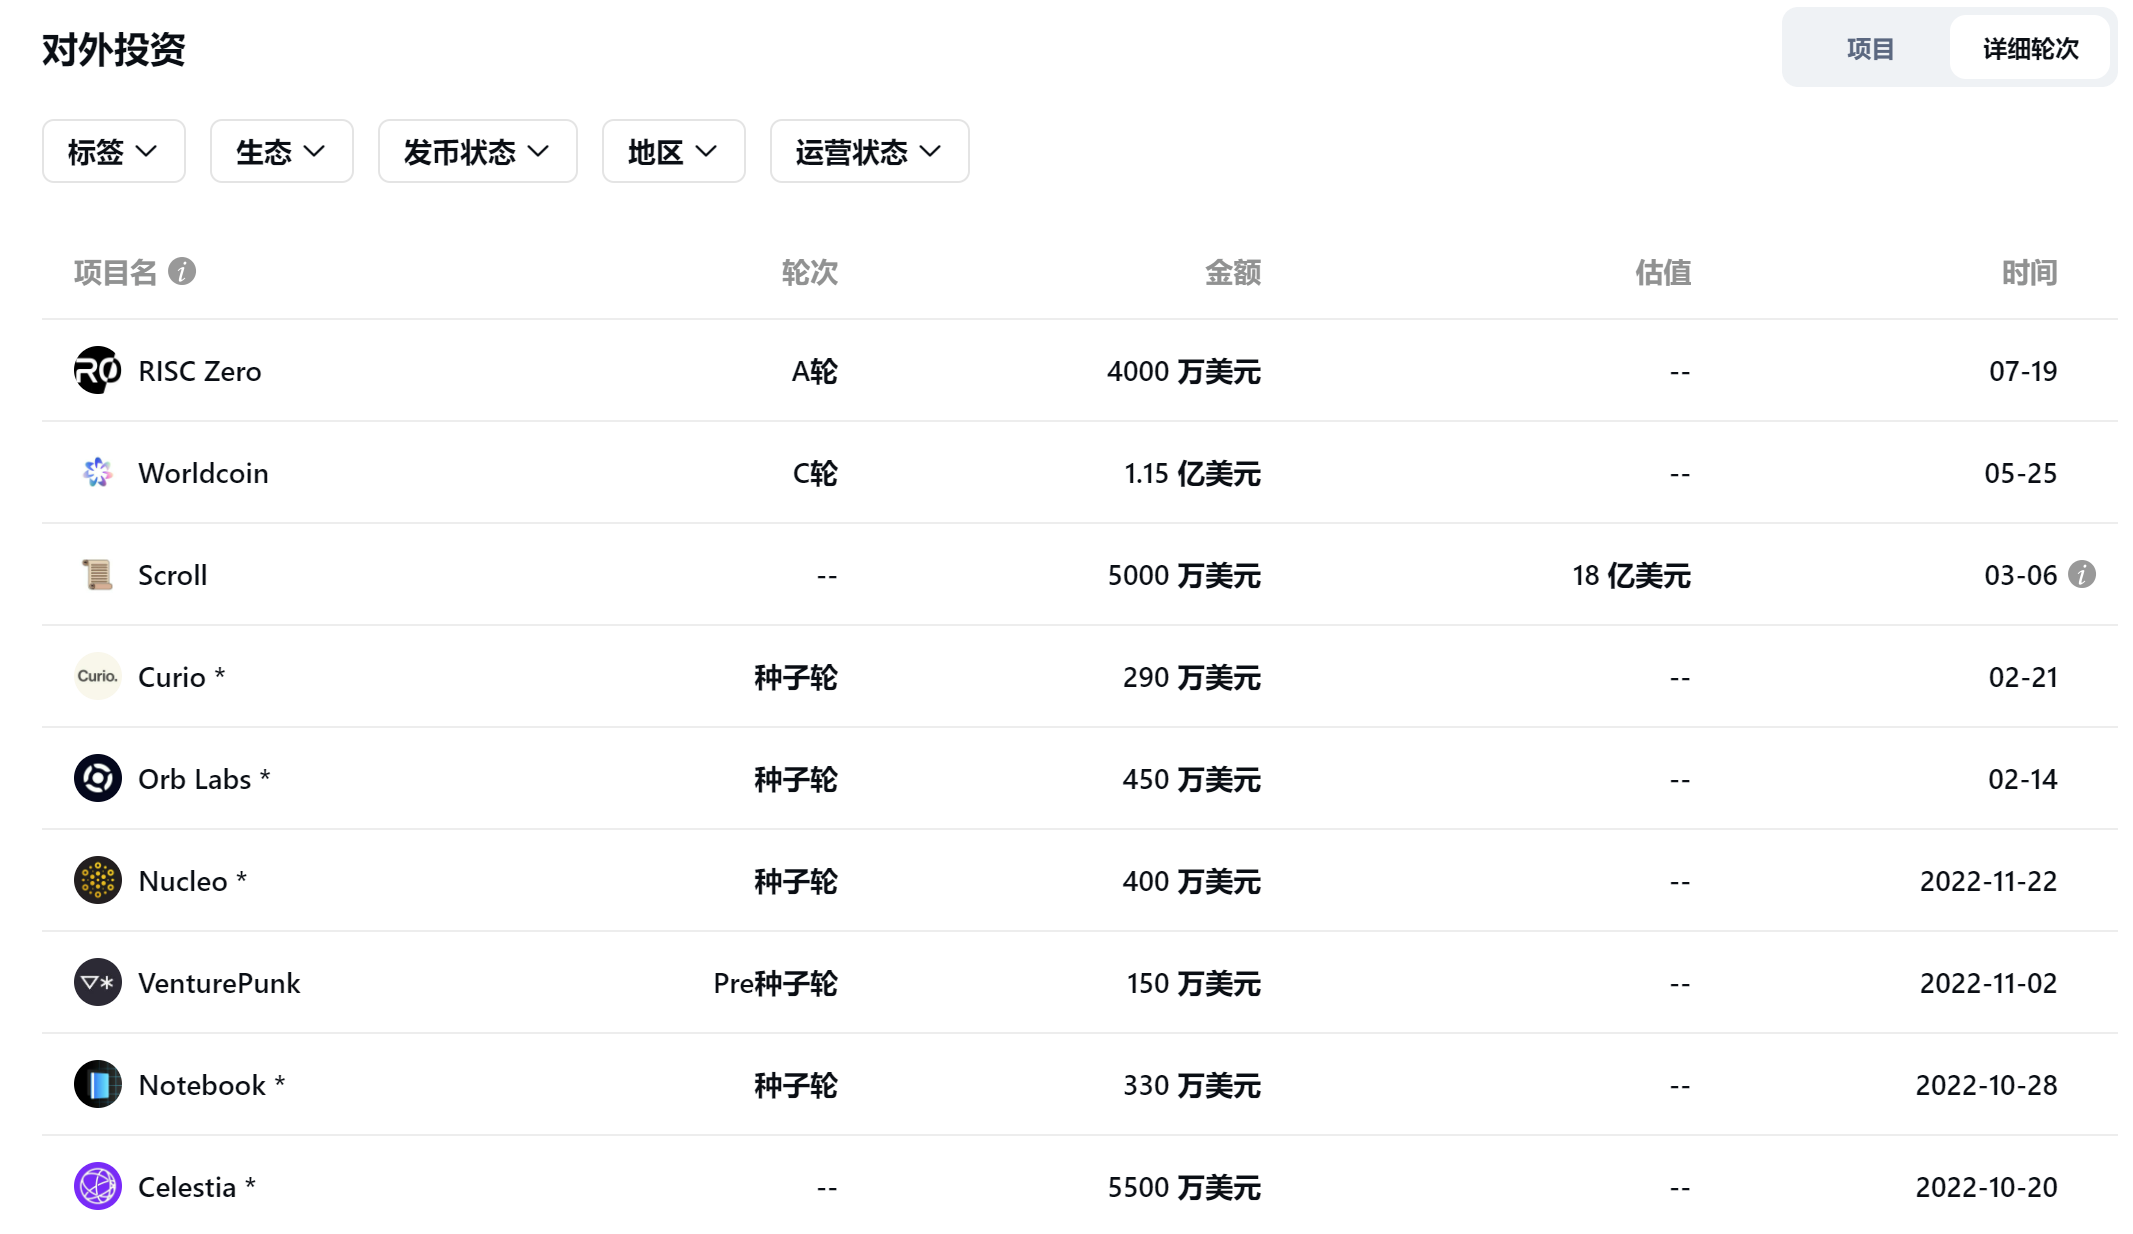The width and height of the screenshot is (2133, 1234).
Task: Click the 2022-11-22 date cell
Action: 1989,882
